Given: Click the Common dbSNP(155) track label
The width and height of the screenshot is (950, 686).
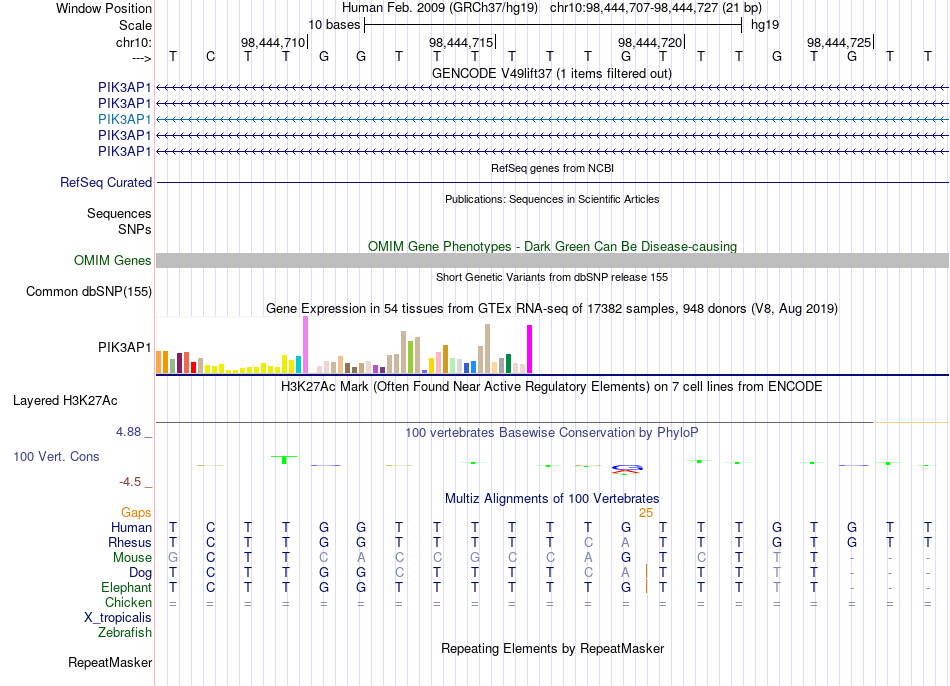Looking at the screenshot, I should pos(89,291).
